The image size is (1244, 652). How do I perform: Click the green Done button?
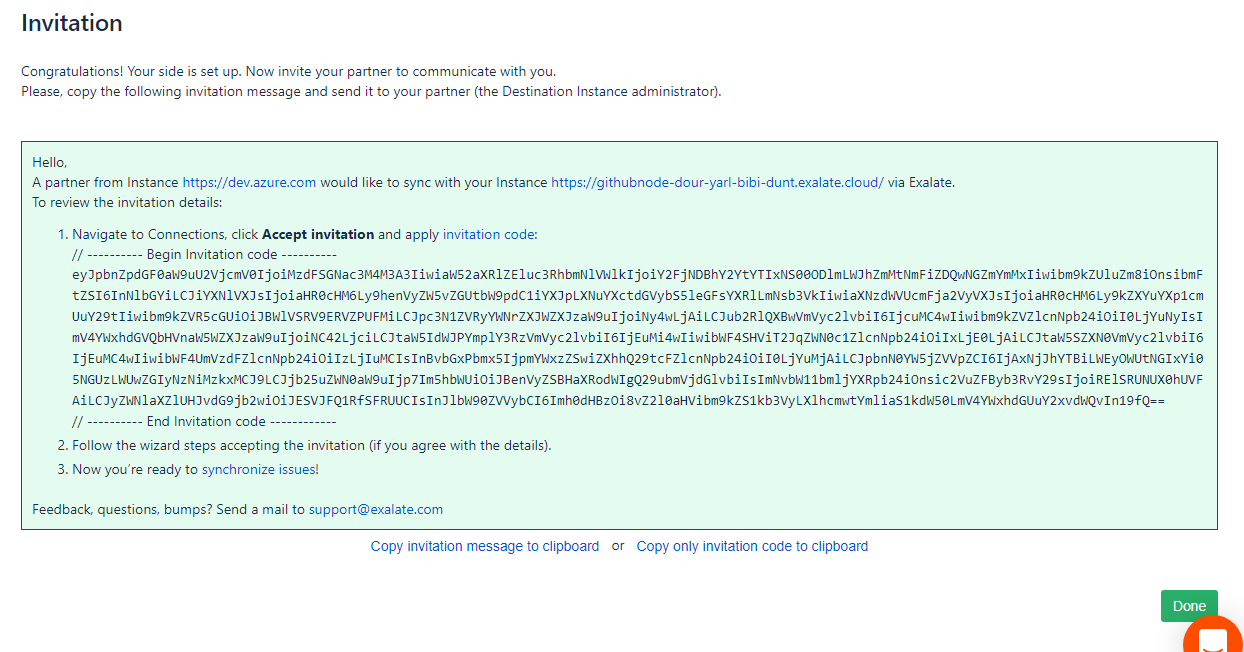[1189, 606]
